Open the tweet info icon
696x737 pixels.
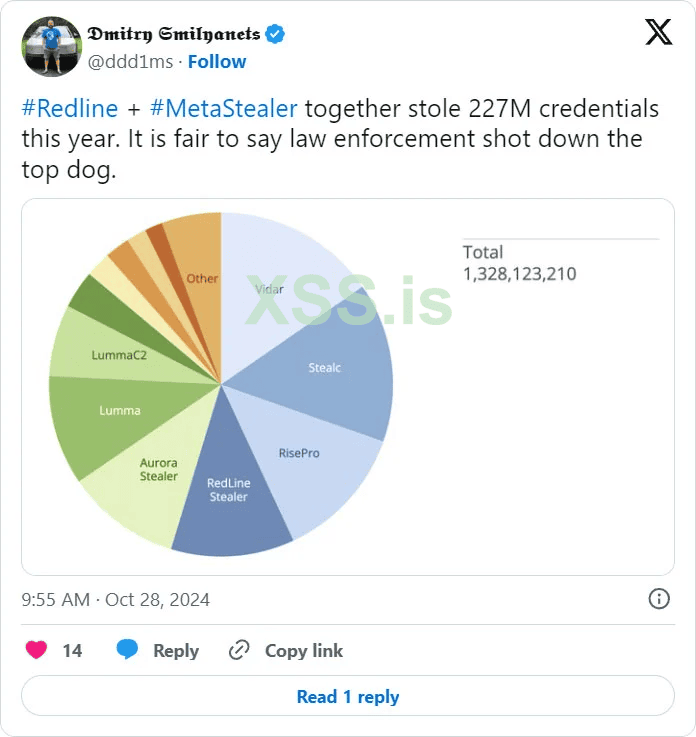(x=659, y=599)
